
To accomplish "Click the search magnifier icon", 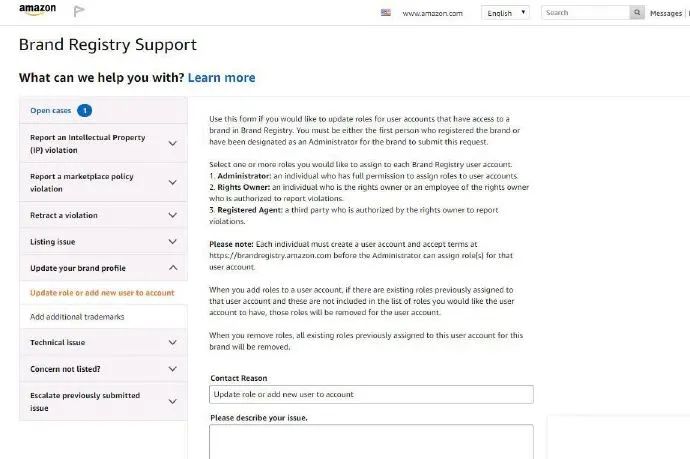I will [637, 13].
